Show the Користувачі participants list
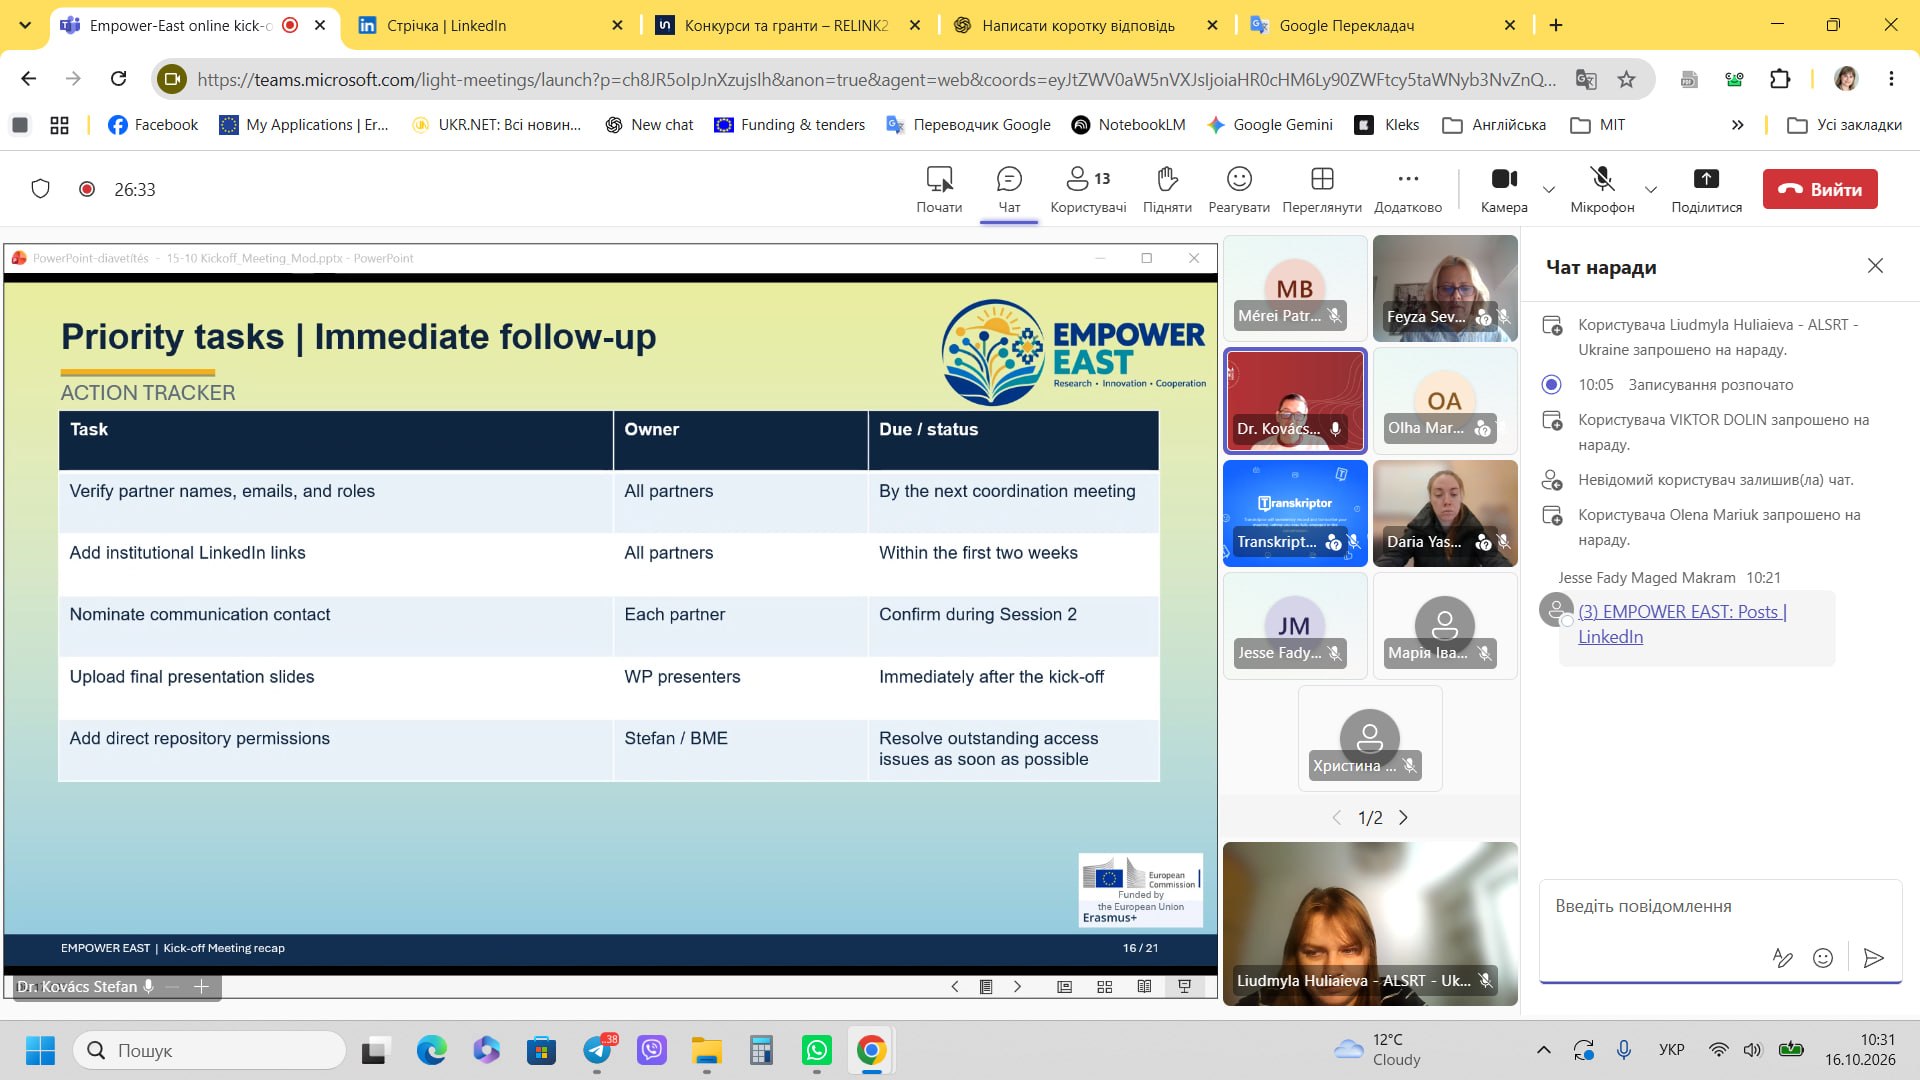The height and width of the screenshot is (1080, 1920). [1088, 189]
